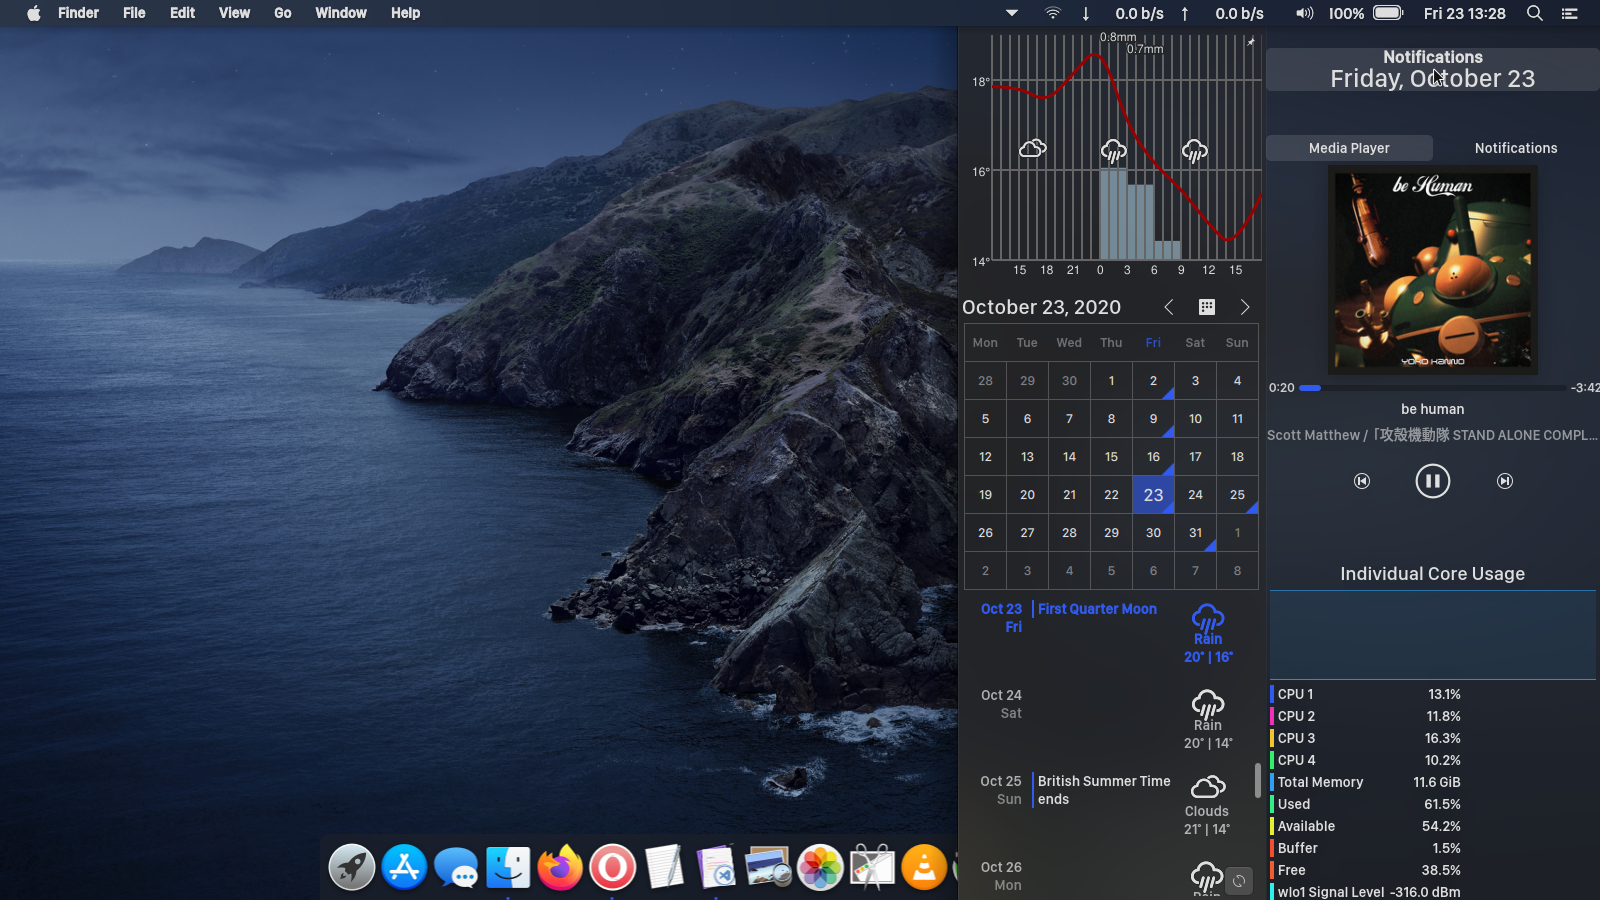Click Available memory row

(x=1366, y=826)
